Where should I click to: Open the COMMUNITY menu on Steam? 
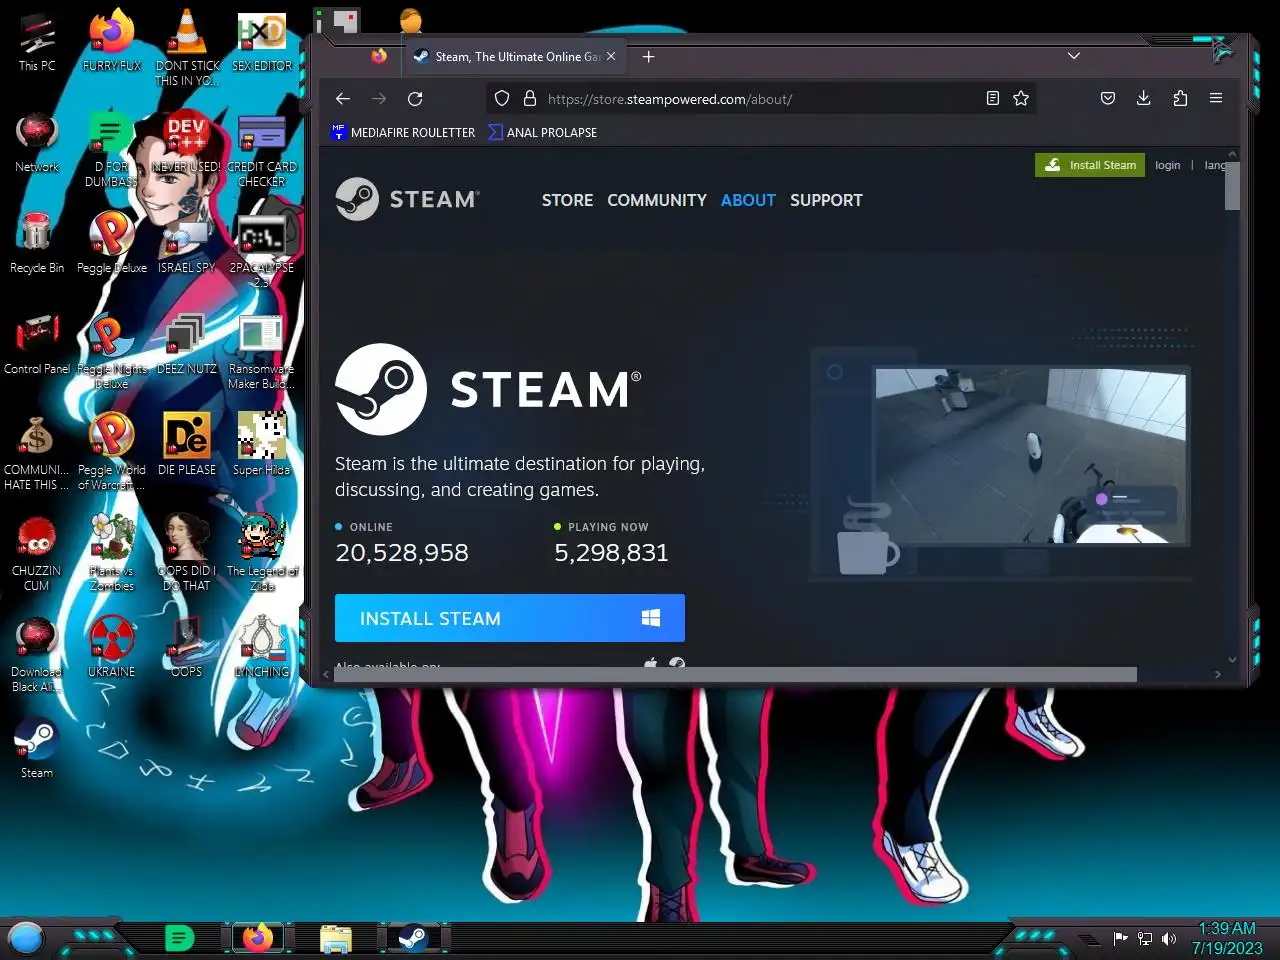pos(657,200)
